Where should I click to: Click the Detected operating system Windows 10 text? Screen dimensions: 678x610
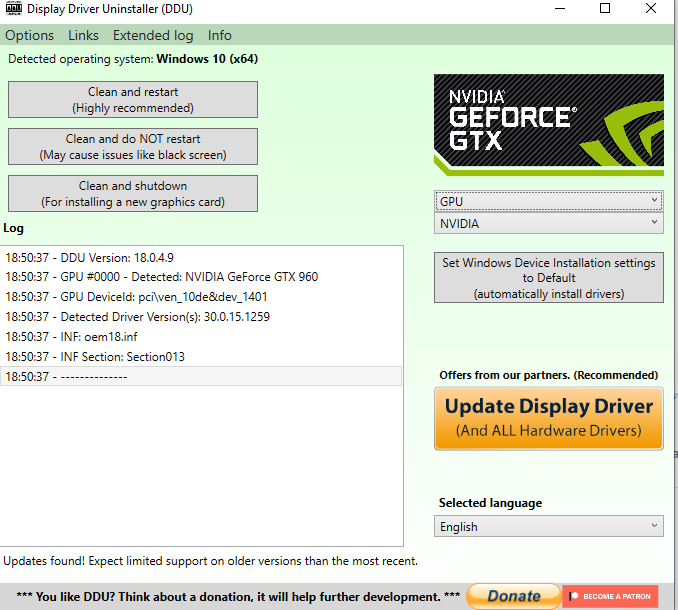pos(133,59)
